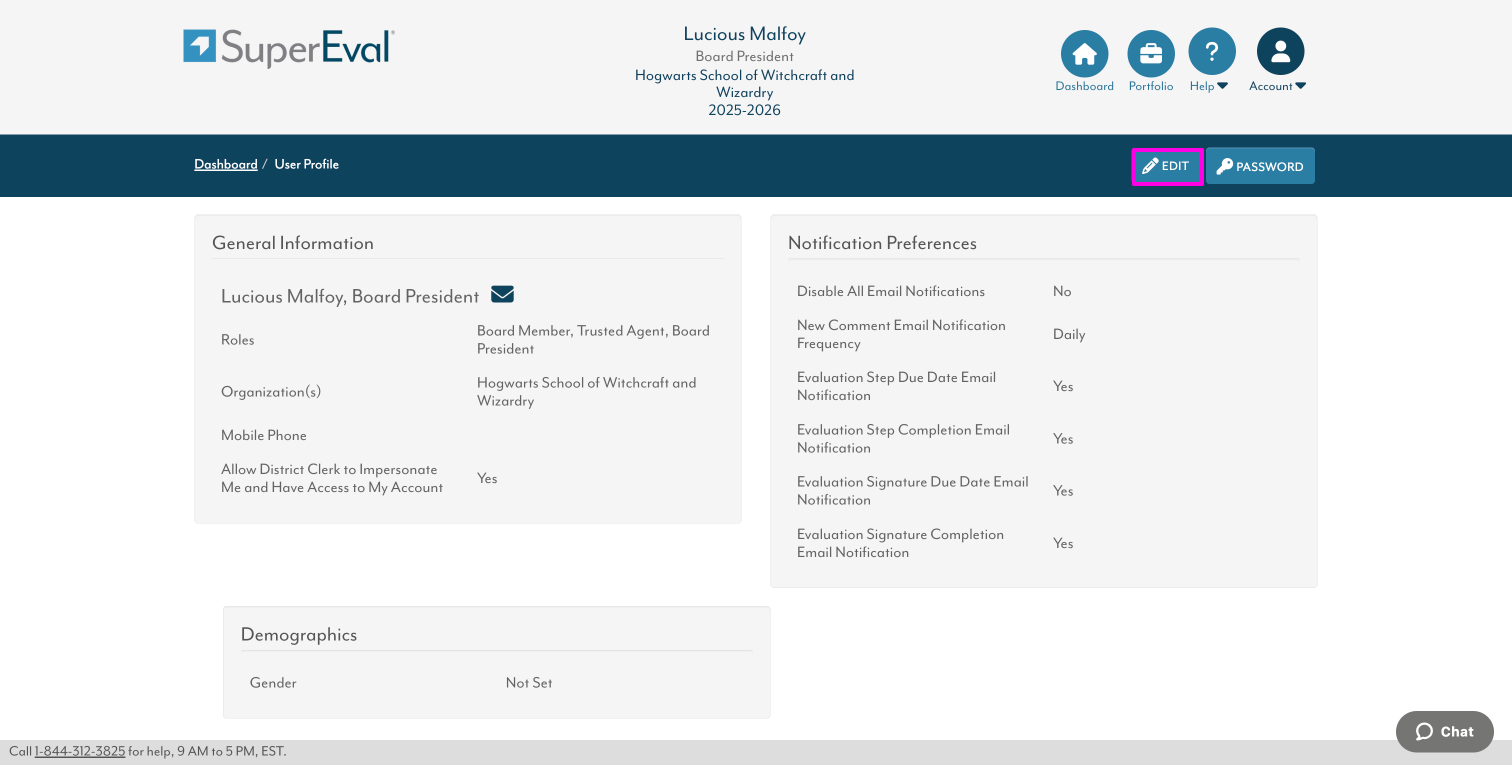Click the EDIT button
1512x765 pixels.
coord(1167,167)
